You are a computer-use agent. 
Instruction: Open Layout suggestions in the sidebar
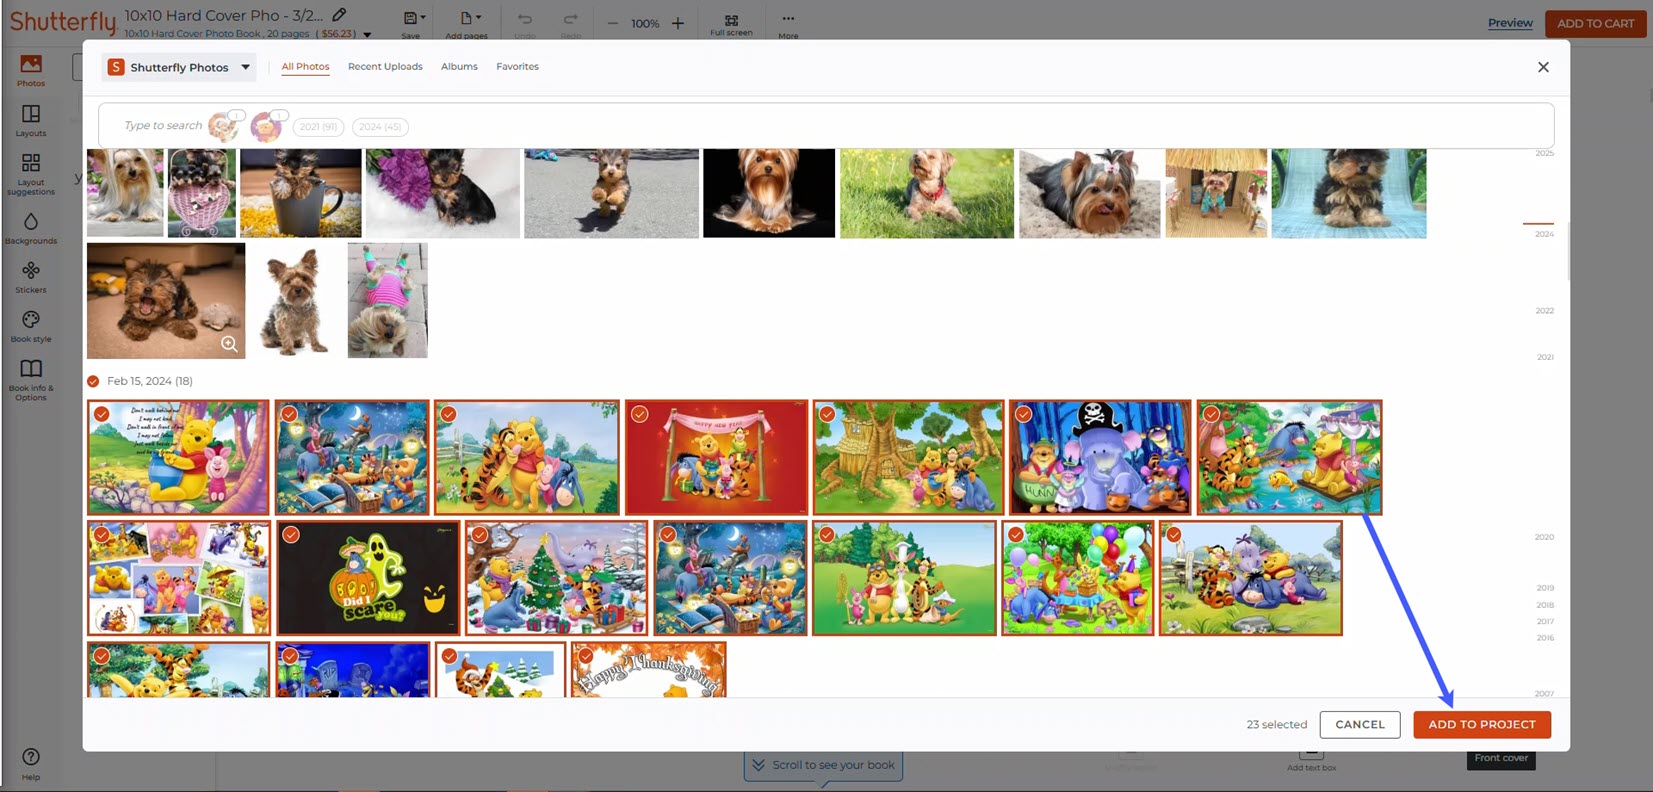pos(31,174)
